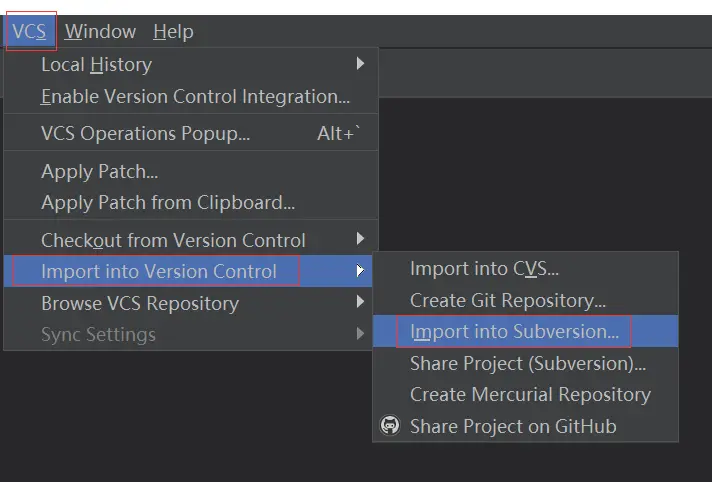
Task: Select Share Project (Subversion)
Action: (x=527, y=363)
